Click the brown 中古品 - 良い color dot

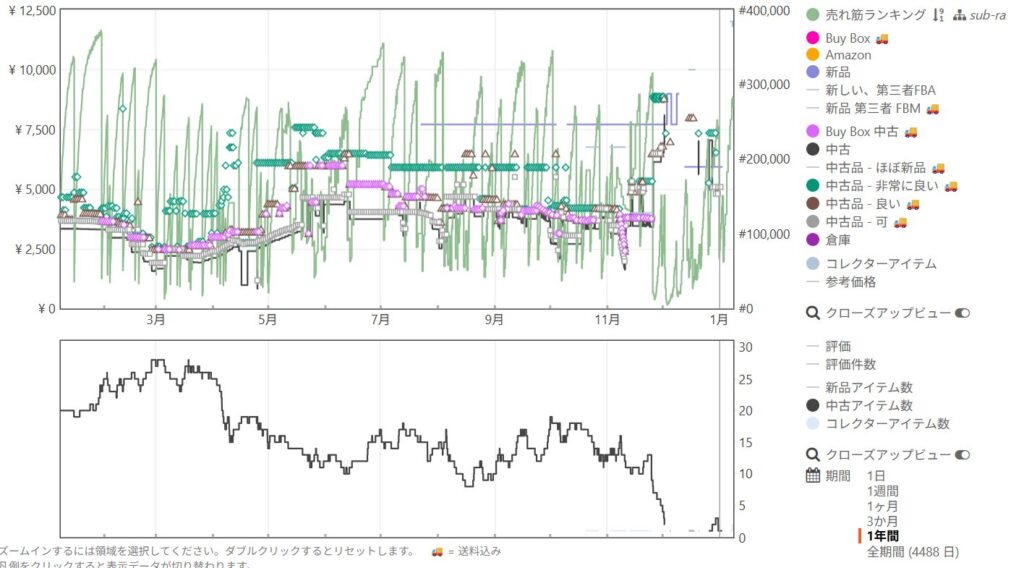(x=813, y=203)
